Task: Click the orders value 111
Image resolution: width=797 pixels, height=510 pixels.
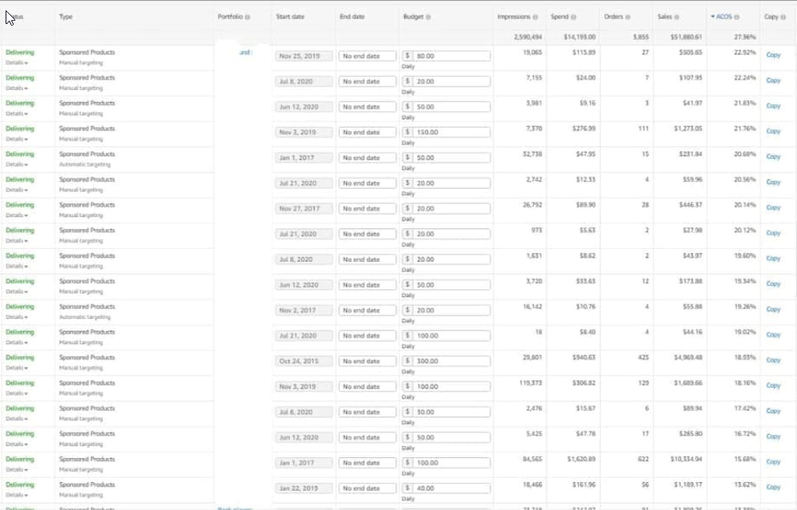Action: (643, 129)
